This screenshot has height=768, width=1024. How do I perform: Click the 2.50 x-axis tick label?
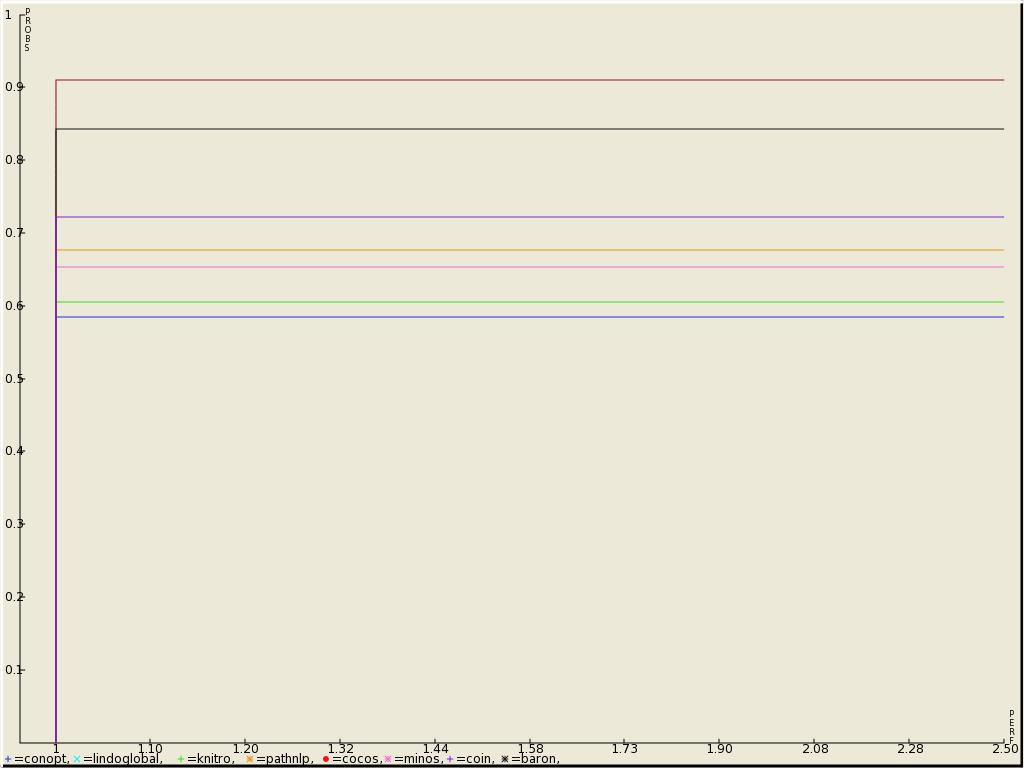[x=1006, y=748]
